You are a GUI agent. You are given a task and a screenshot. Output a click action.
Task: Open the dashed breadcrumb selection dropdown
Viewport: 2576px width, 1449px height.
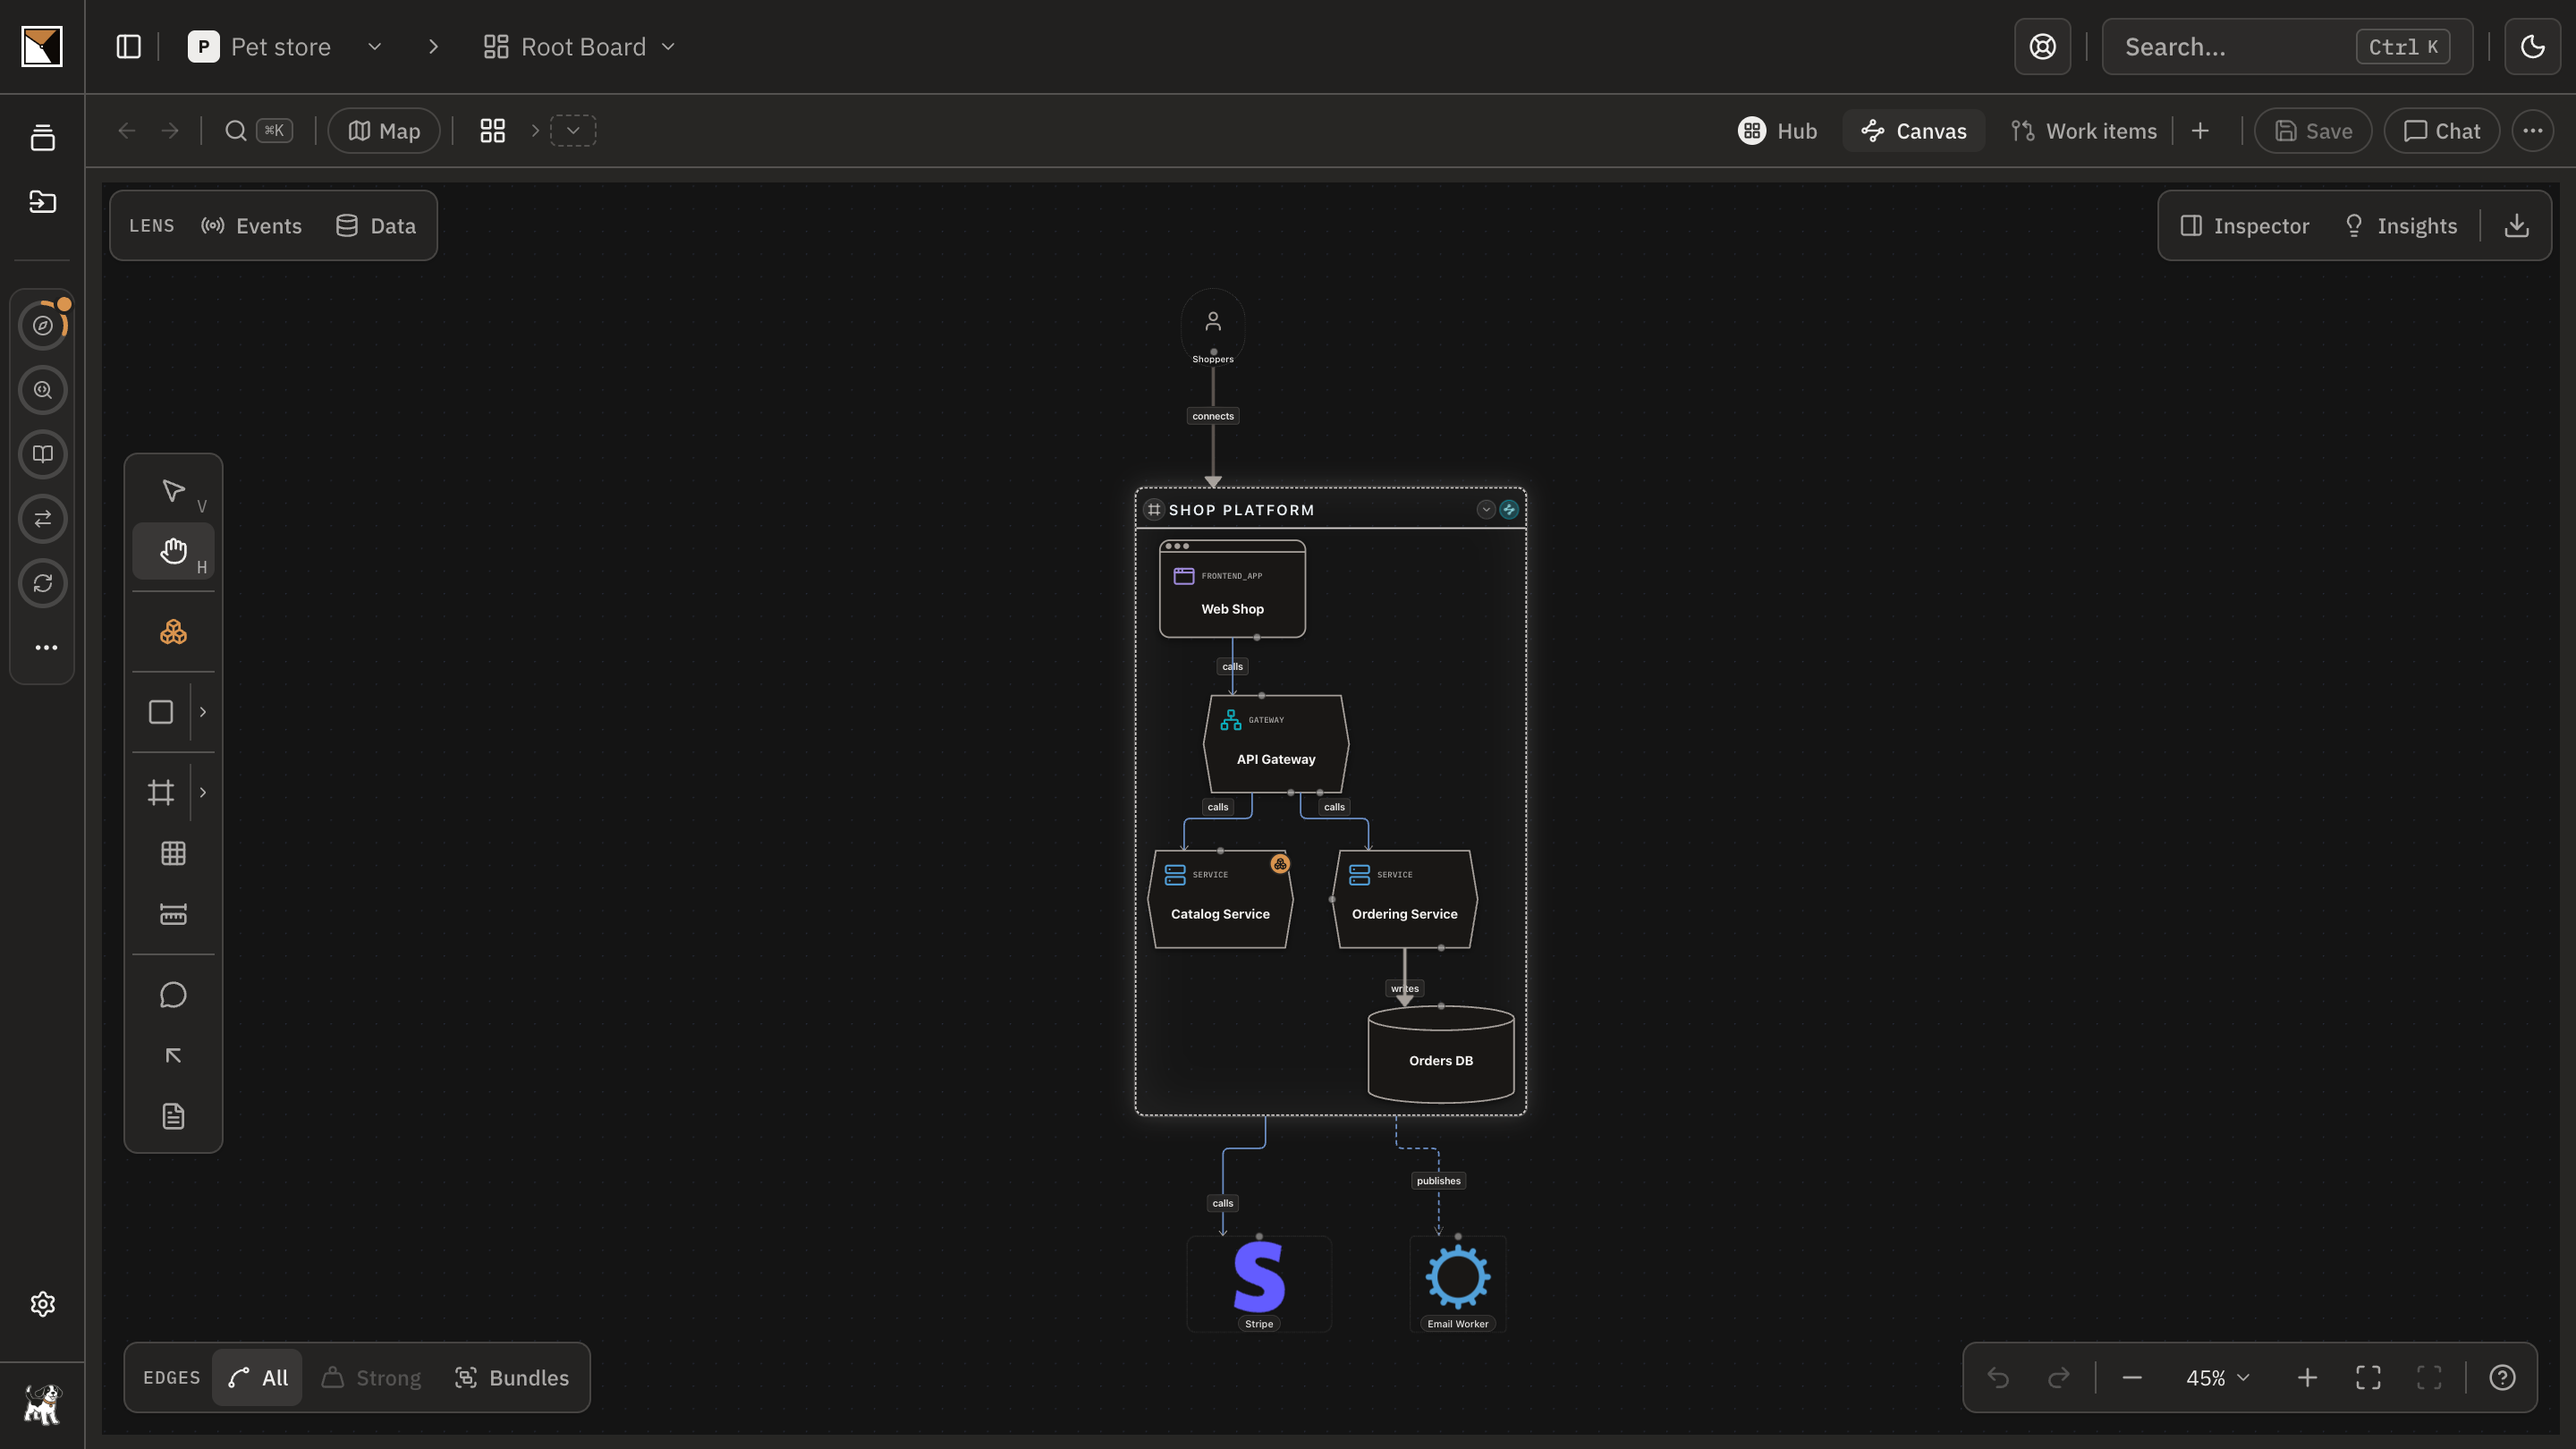(573, 131)
